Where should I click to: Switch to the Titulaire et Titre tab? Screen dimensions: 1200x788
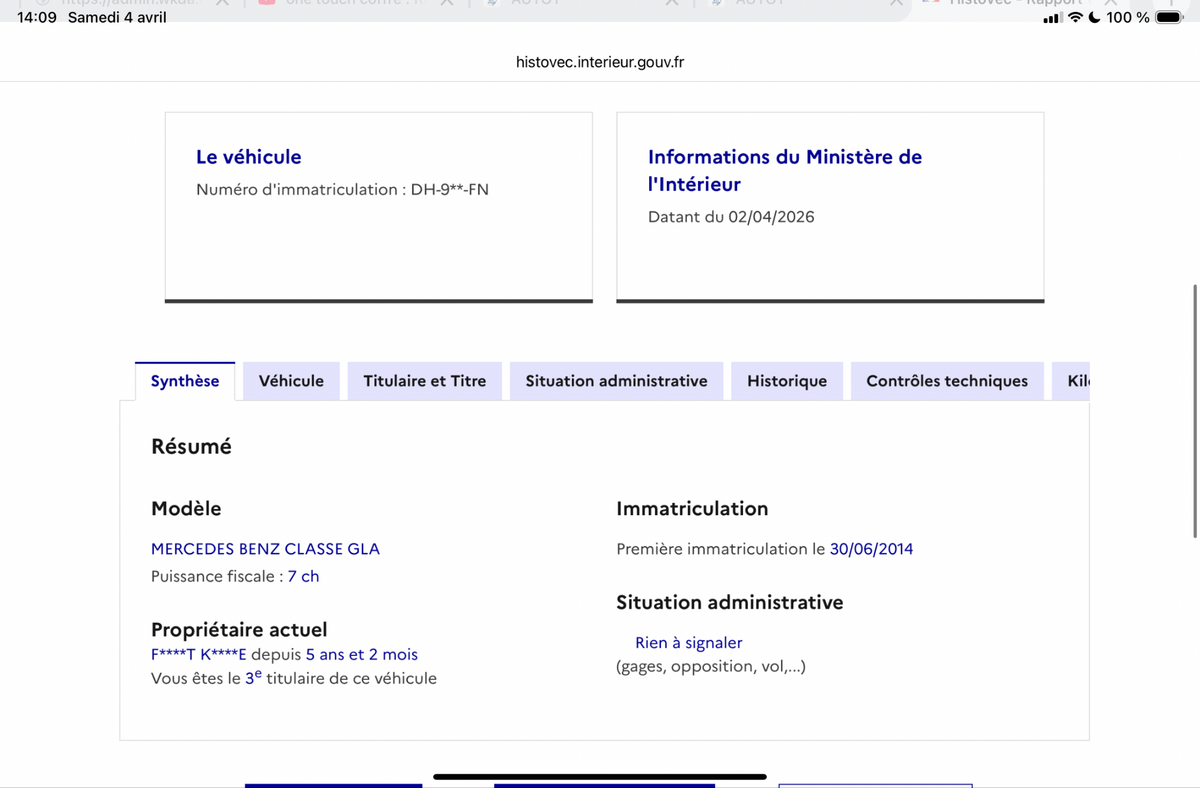point(425,381)
